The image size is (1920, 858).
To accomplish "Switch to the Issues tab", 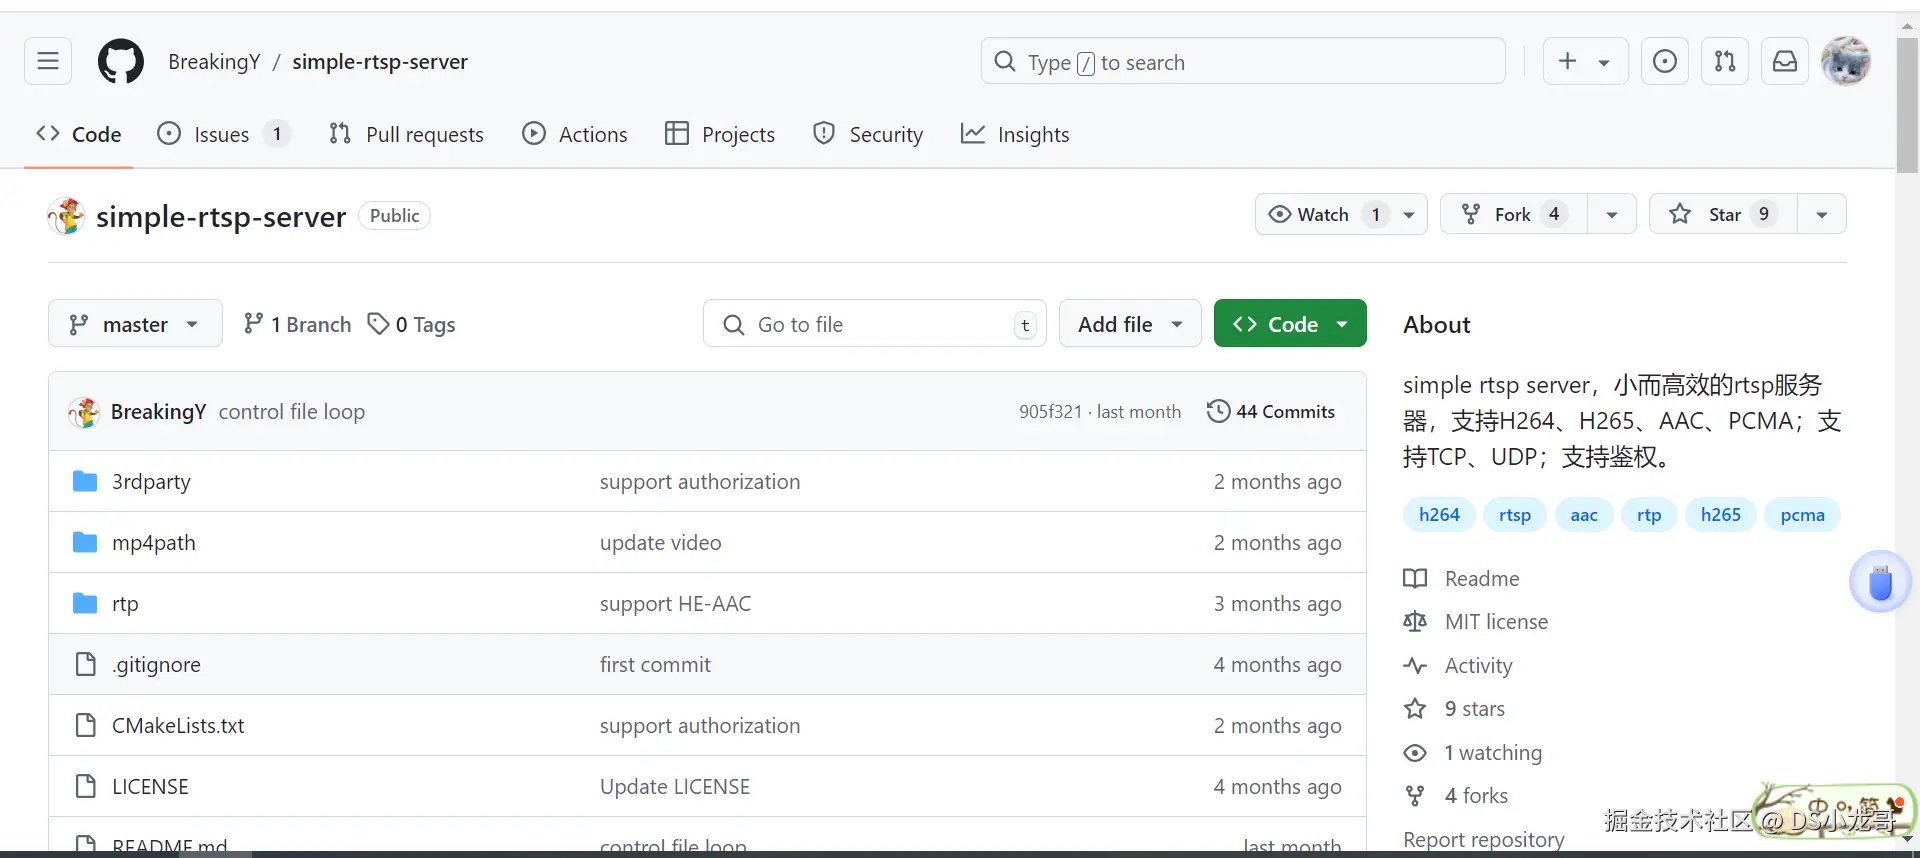I will tap(222, 135).
